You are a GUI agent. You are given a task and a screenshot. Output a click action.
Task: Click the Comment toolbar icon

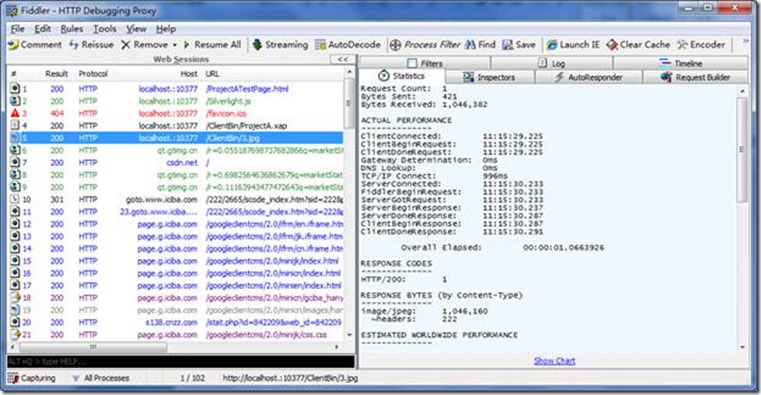[x=14, y=45]
